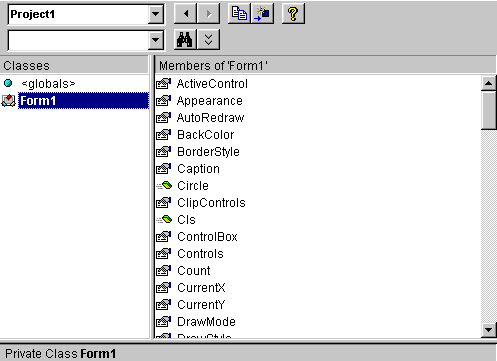This screenshot has width=497, height=361.
Task: Click the <globals> circle icon
Action: [x=8, y=83]
